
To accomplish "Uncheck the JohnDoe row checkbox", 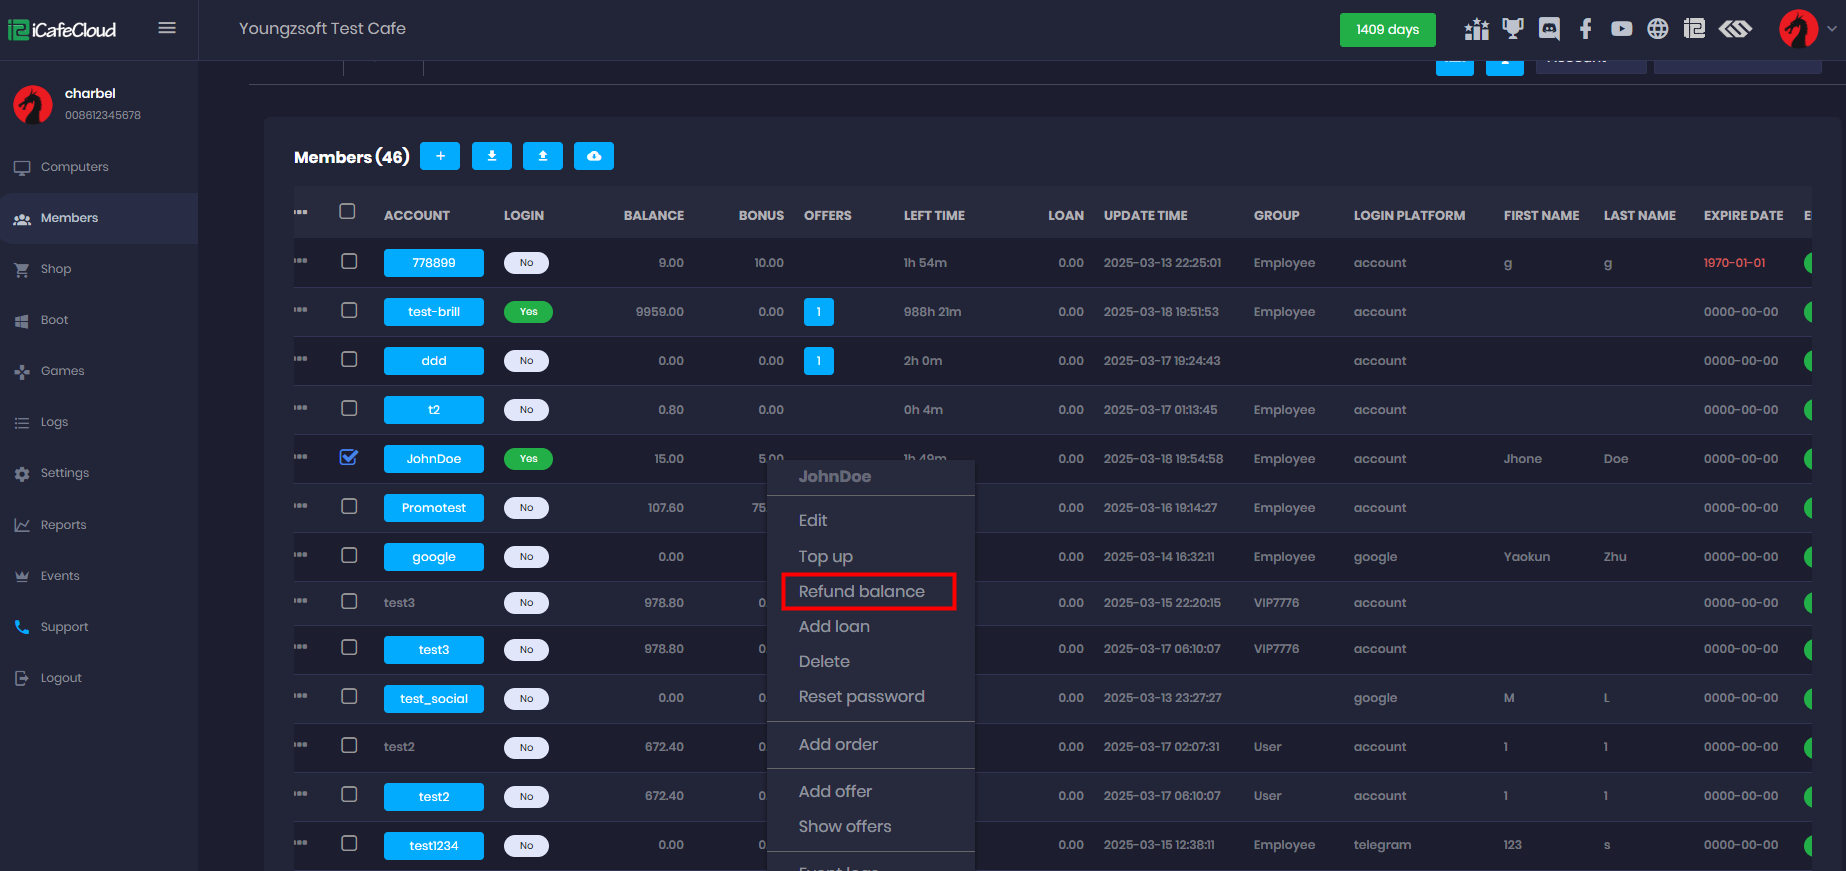I will coord(348,457).
